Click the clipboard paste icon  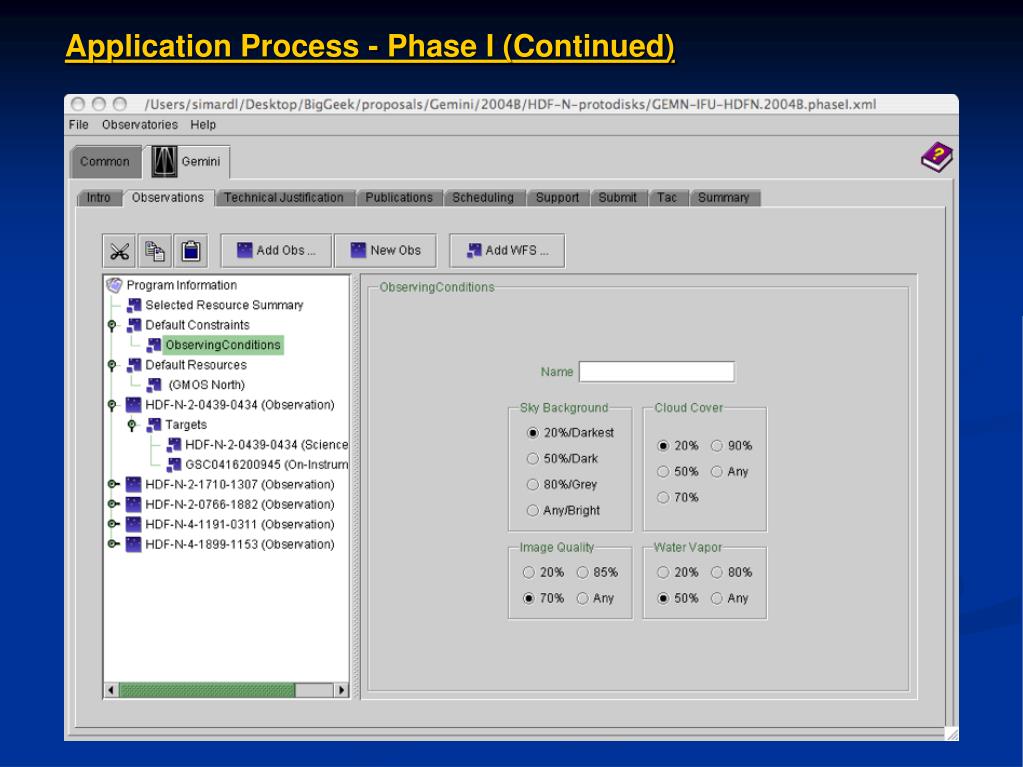[x=191, y=251]
